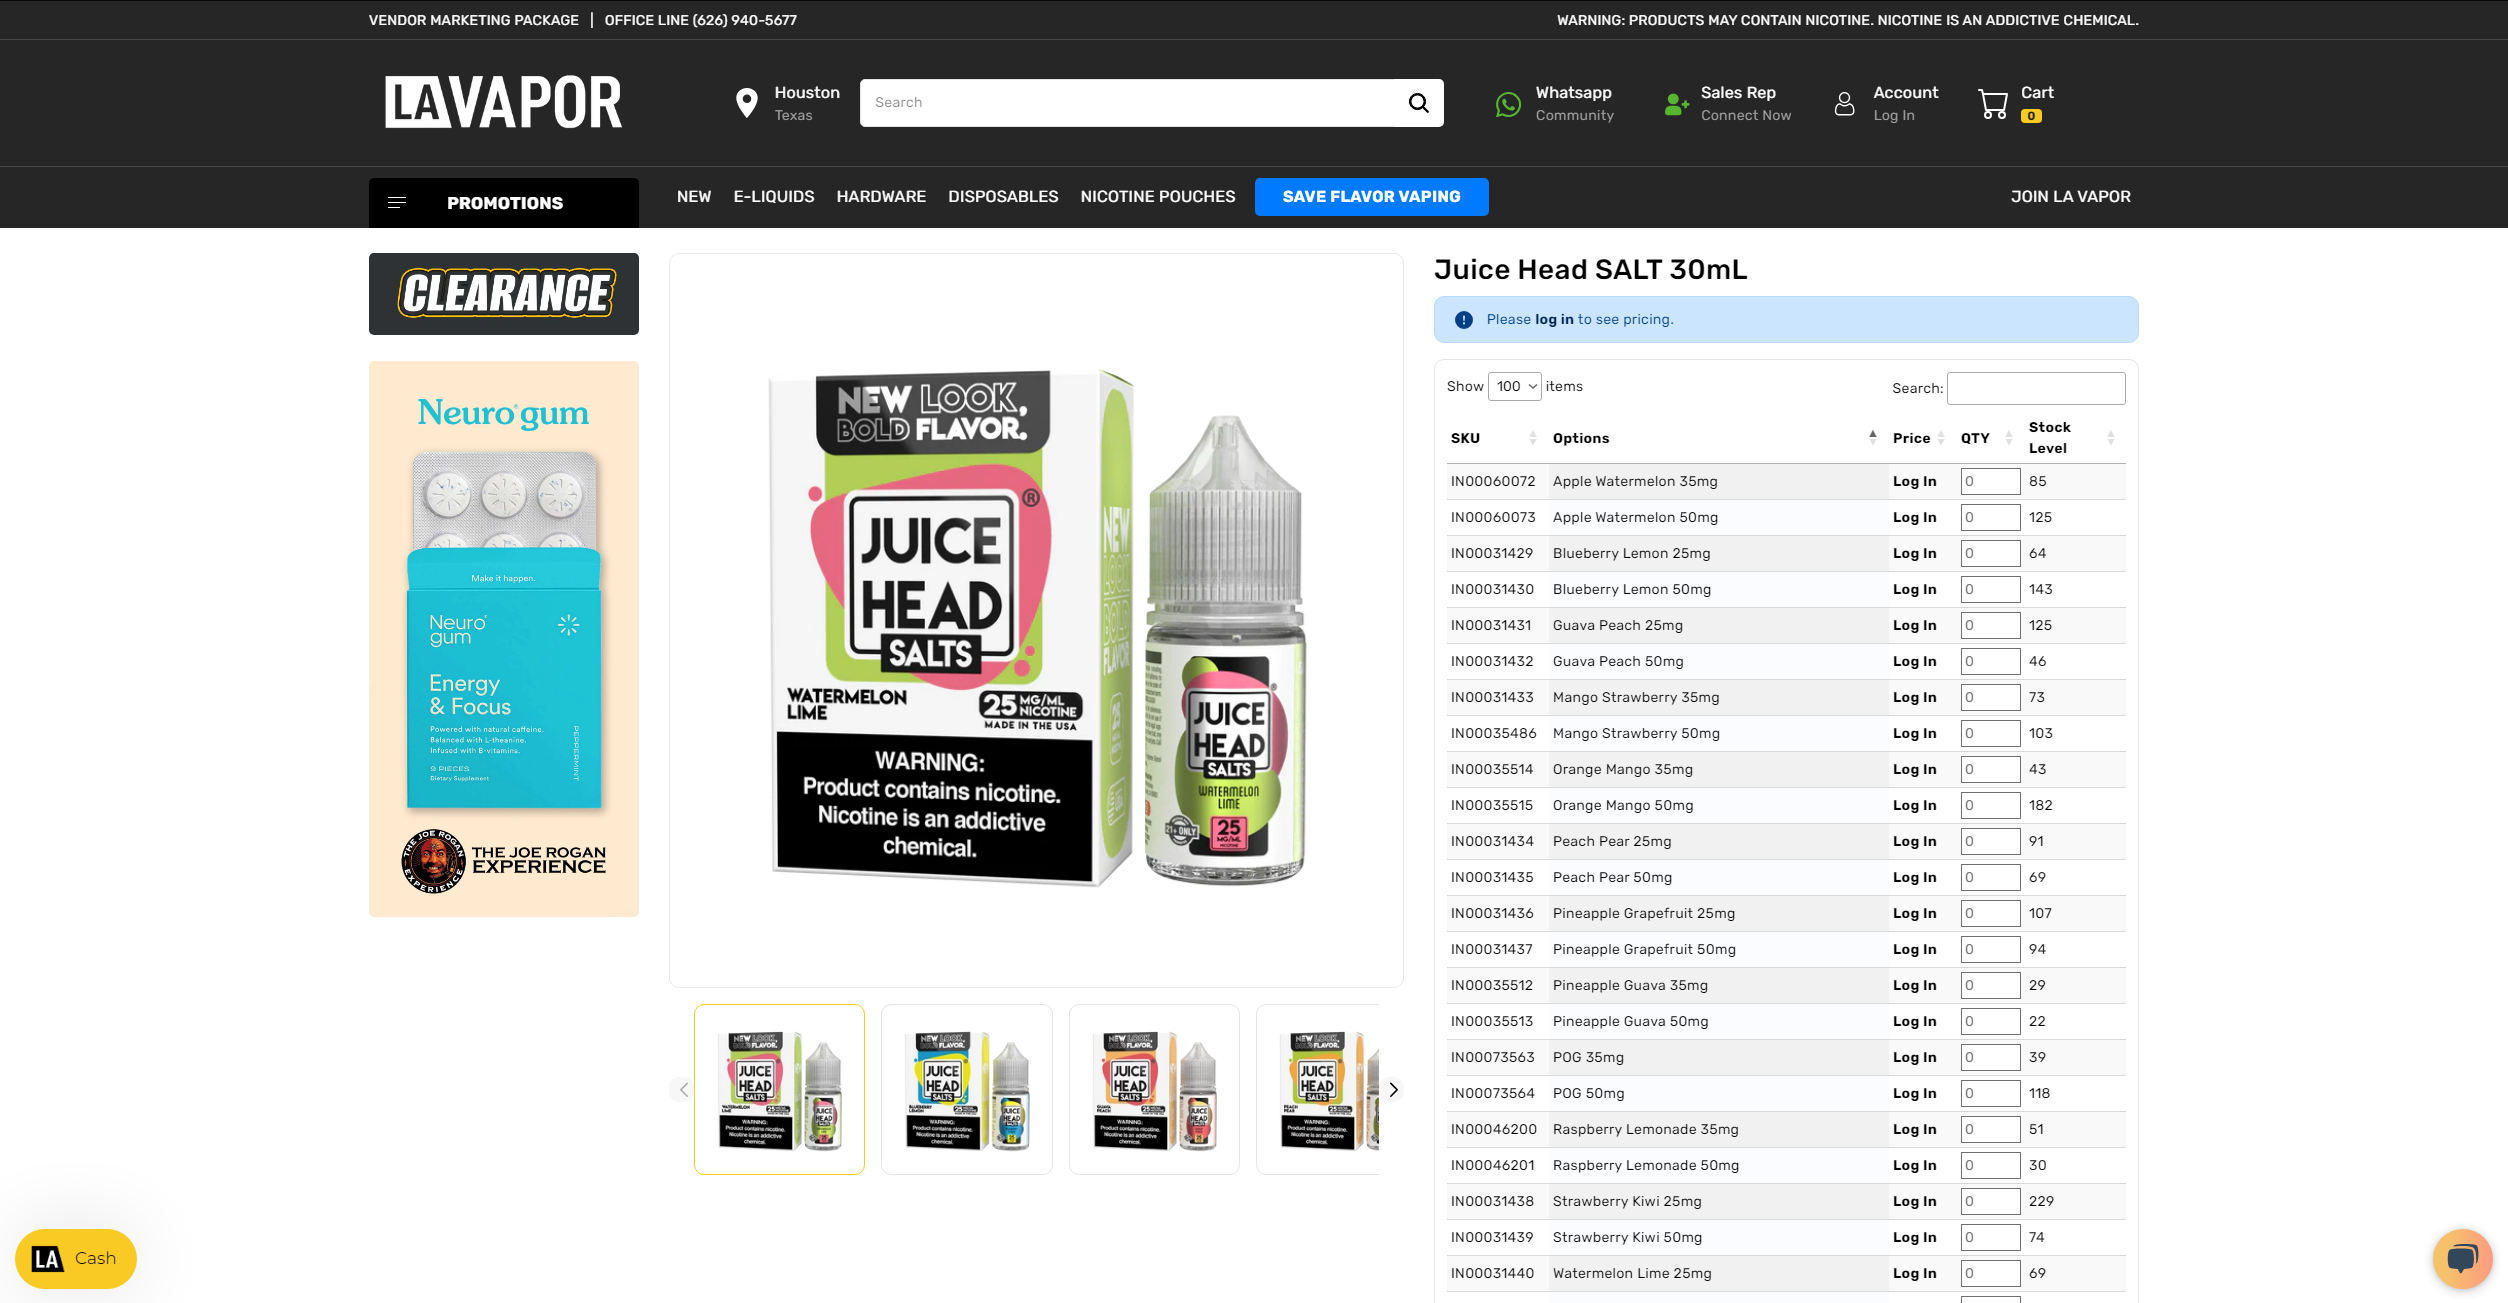Click the log in link in pricing notice
The width and height of the screenshot is (2508, 1303).
tap(1554, 320)
